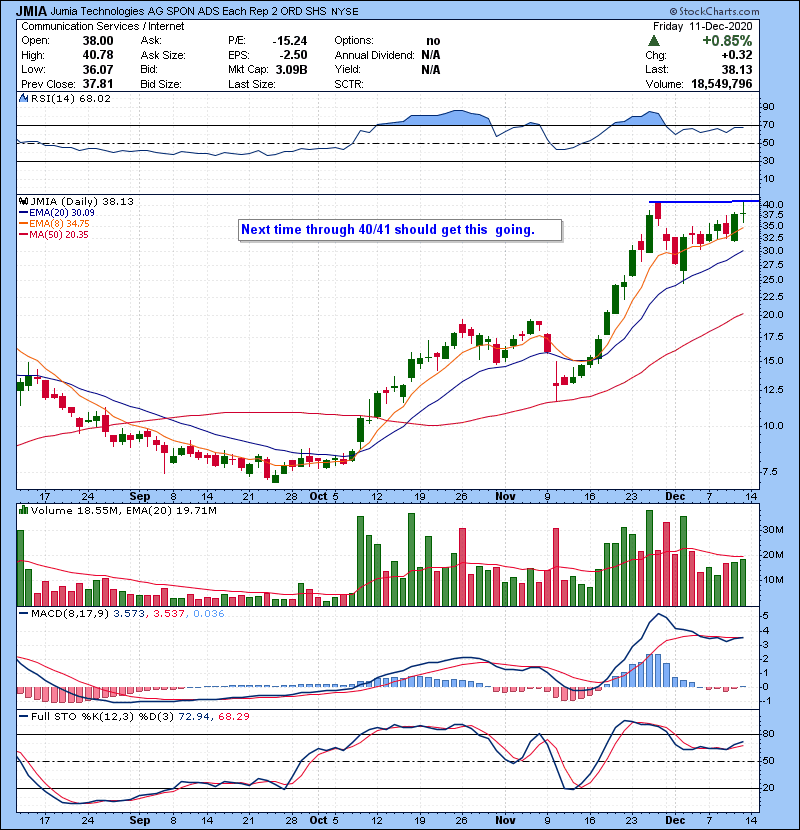The image size is (800, 830).
Task: Click the RSI(14) panel legend icon
Action: pyautogui.click(x=23, y=98)
